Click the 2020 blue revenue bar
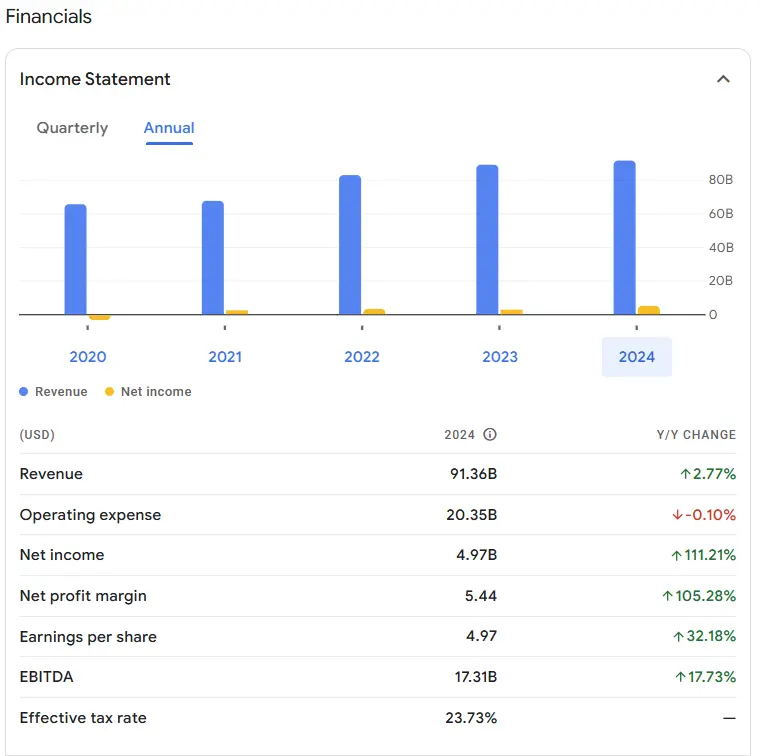Image resolution: width=769 pixels, height=756 pixels. [76, 260]
